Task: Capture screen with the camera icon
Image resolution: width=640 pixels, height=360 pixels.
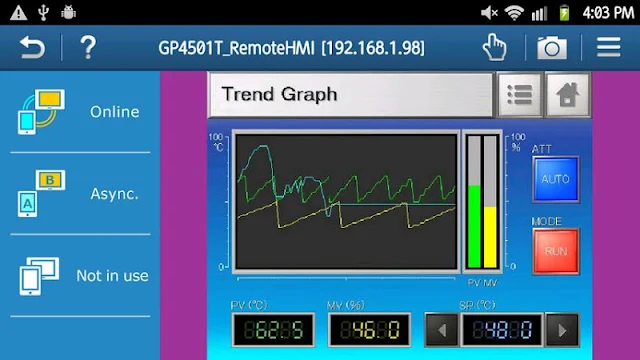Action: pyautogui.click(x=552, y=48)
